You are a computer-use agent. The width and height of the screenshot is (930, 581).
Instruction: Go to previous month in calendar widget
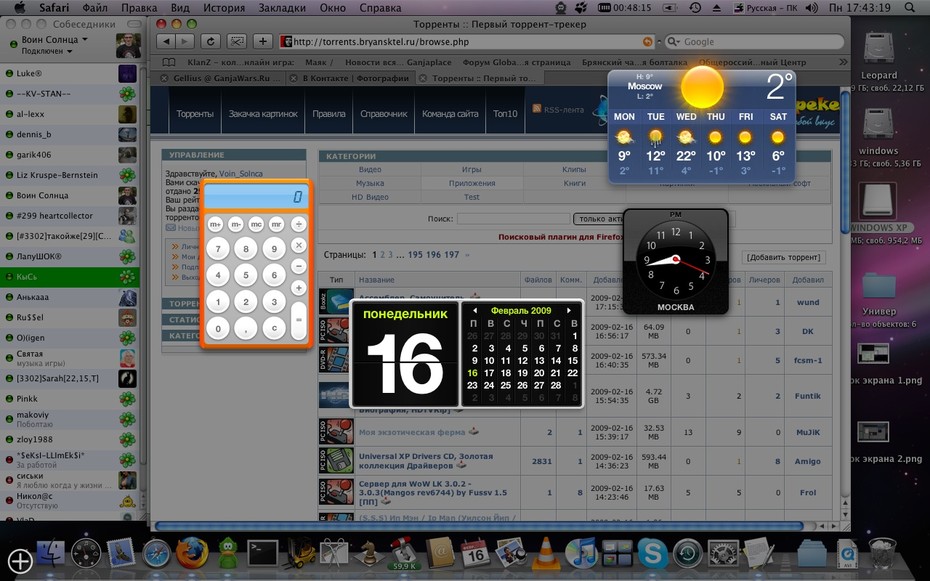474,310
